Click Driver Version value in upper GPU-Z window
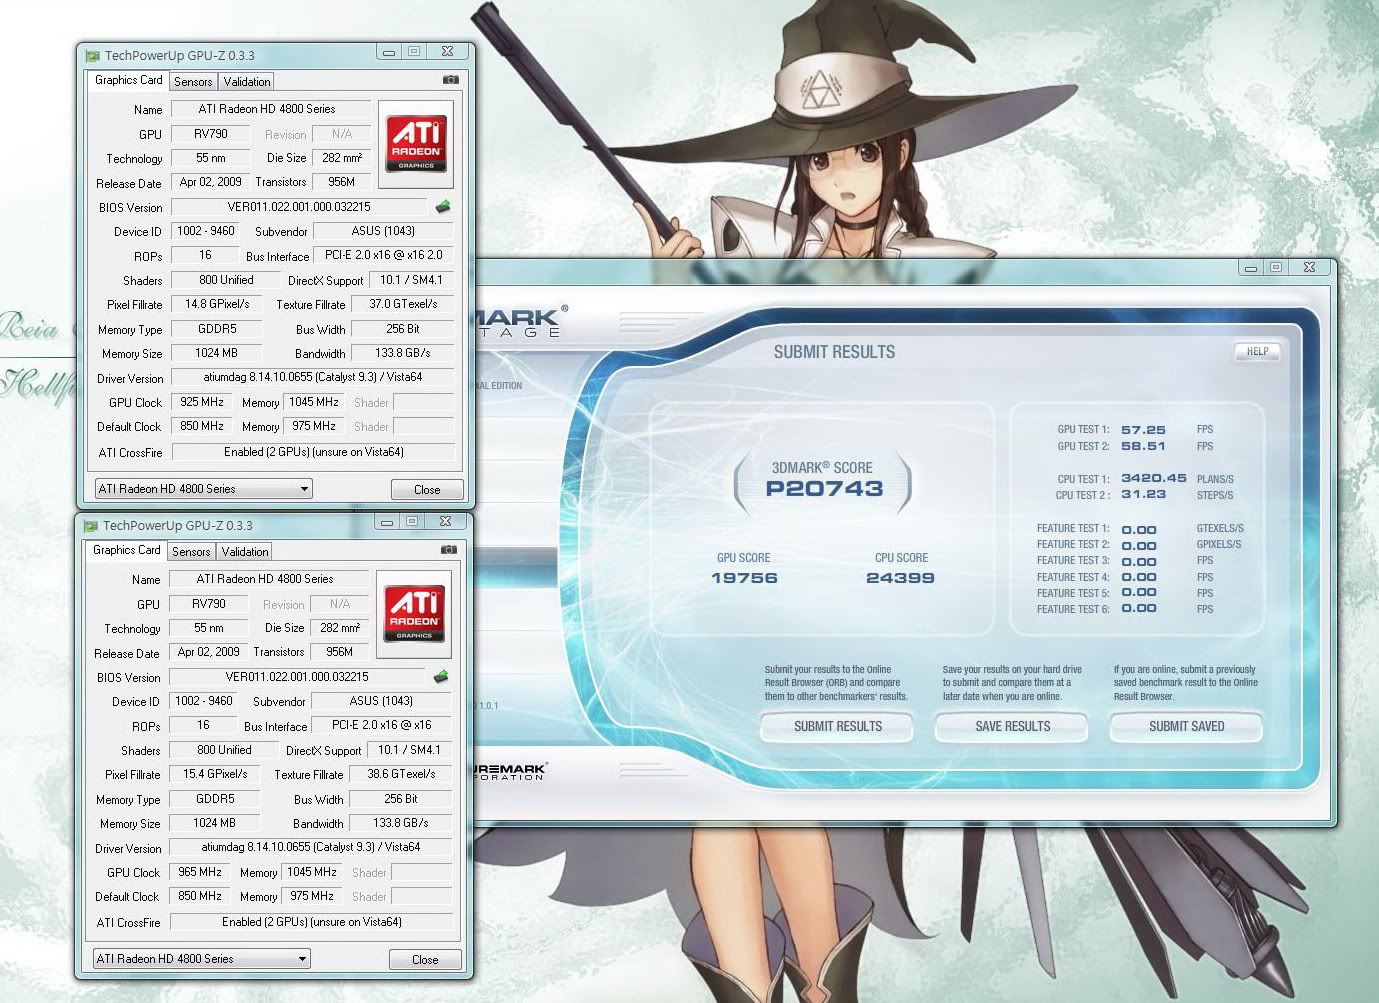The width and height of the screenshot is (1379, 1003). pos(313,377)
